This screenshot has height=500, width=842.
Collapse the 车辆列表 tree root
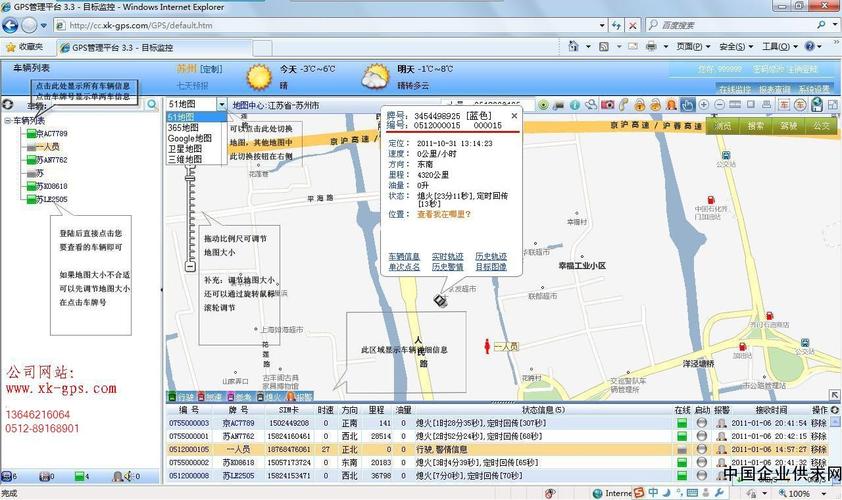coord(8,121)
